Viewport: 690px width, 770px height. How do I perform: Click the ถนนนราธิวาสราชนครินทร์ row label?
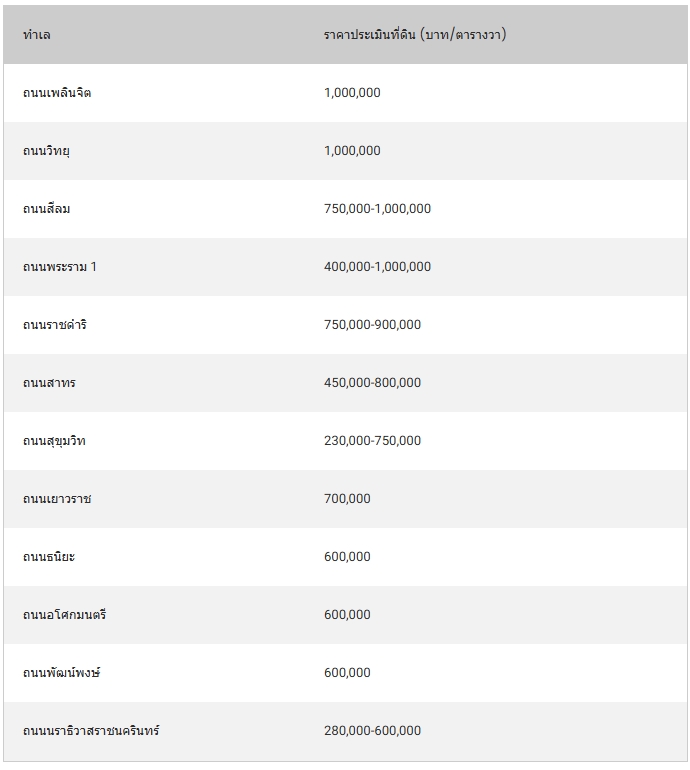coord(91,731)
